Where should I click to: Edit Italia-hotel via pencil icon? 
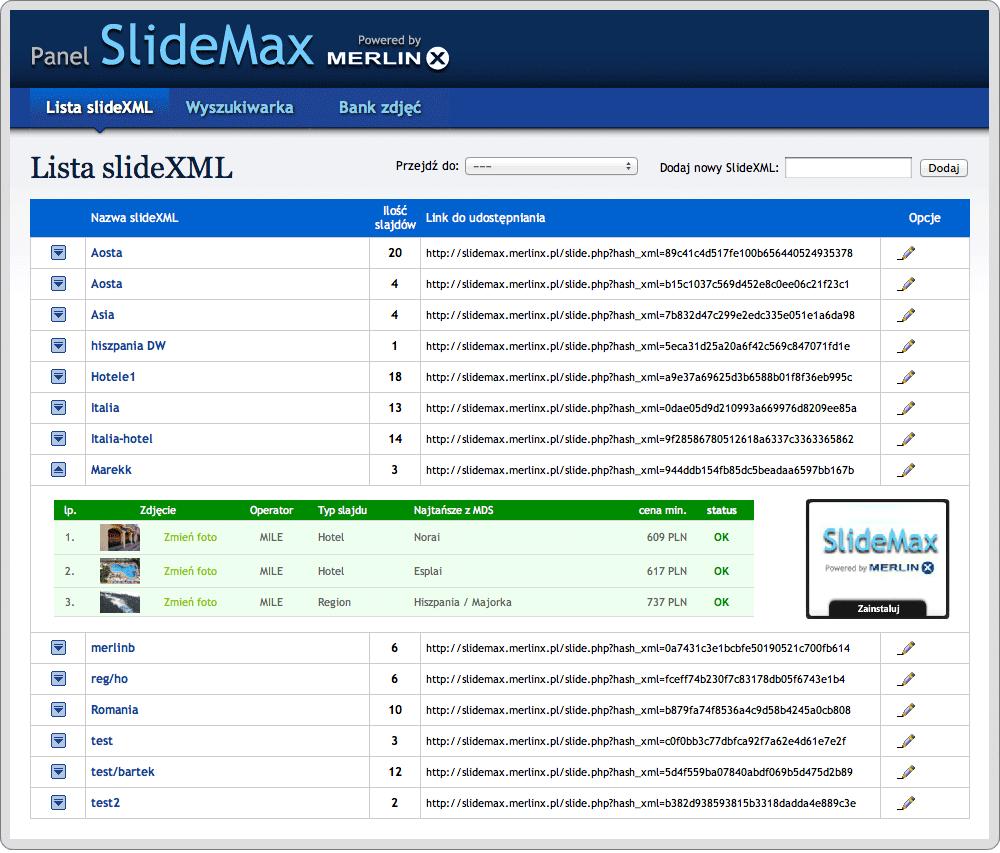(x=906, y=439)
